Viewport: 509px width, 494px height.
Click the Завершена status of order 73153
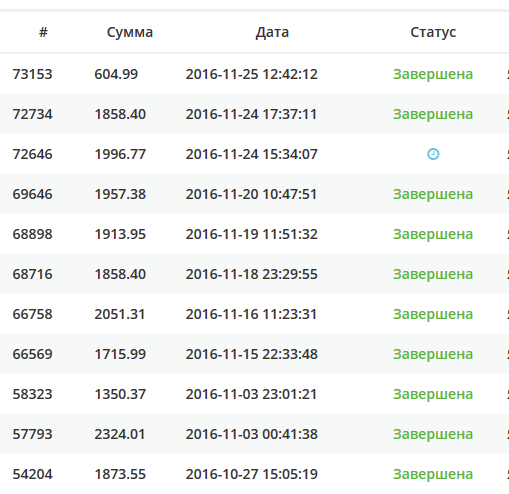[433, 74]
